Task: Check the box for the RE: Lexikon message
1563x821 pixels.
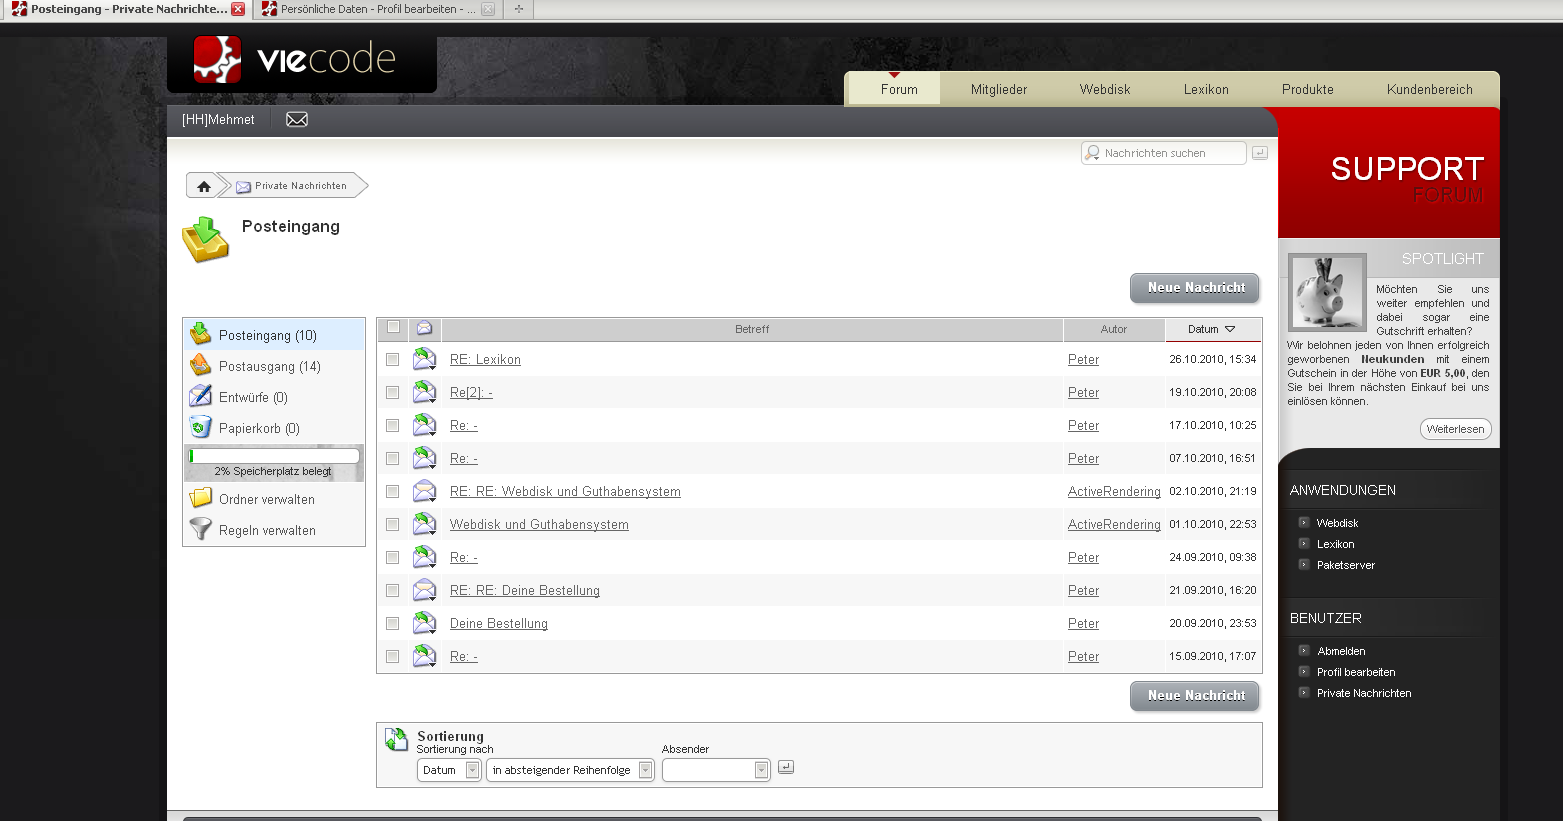Action: pos(393,359)
